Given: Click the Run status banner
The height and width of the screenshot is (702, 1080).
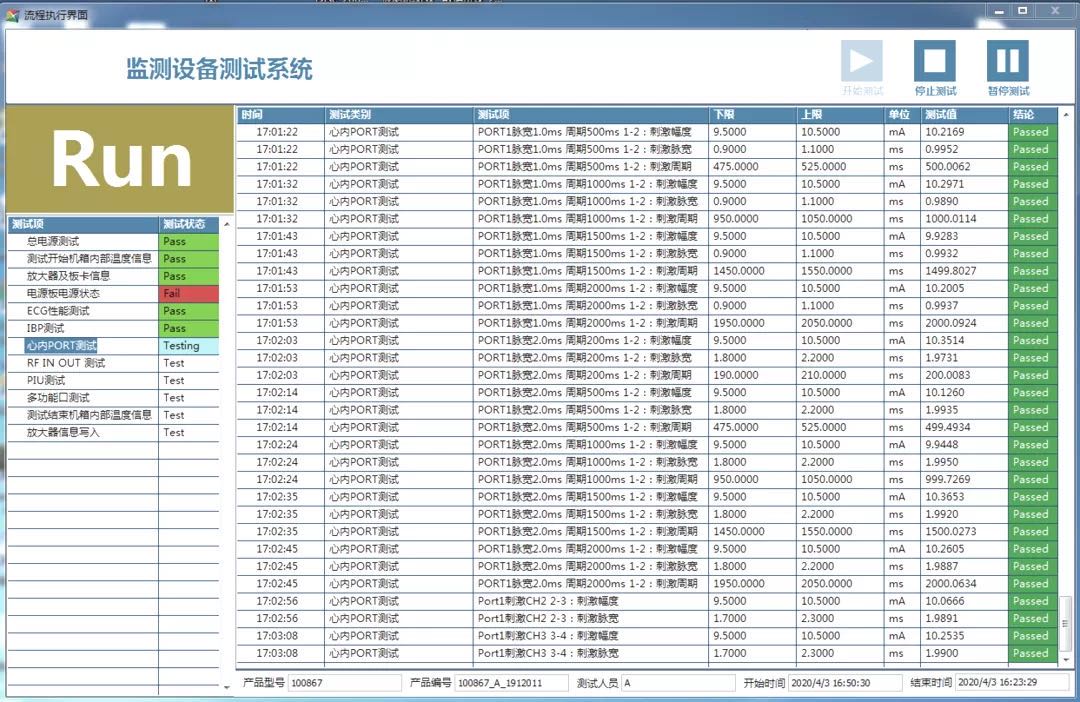Looking at the screenshot, I should [x=120, y=159].
